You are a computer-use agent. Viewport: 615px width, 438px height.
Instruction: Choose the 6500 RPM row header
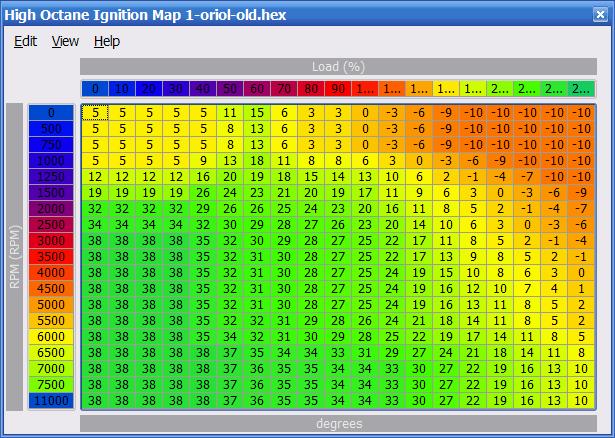coord(51,352)
